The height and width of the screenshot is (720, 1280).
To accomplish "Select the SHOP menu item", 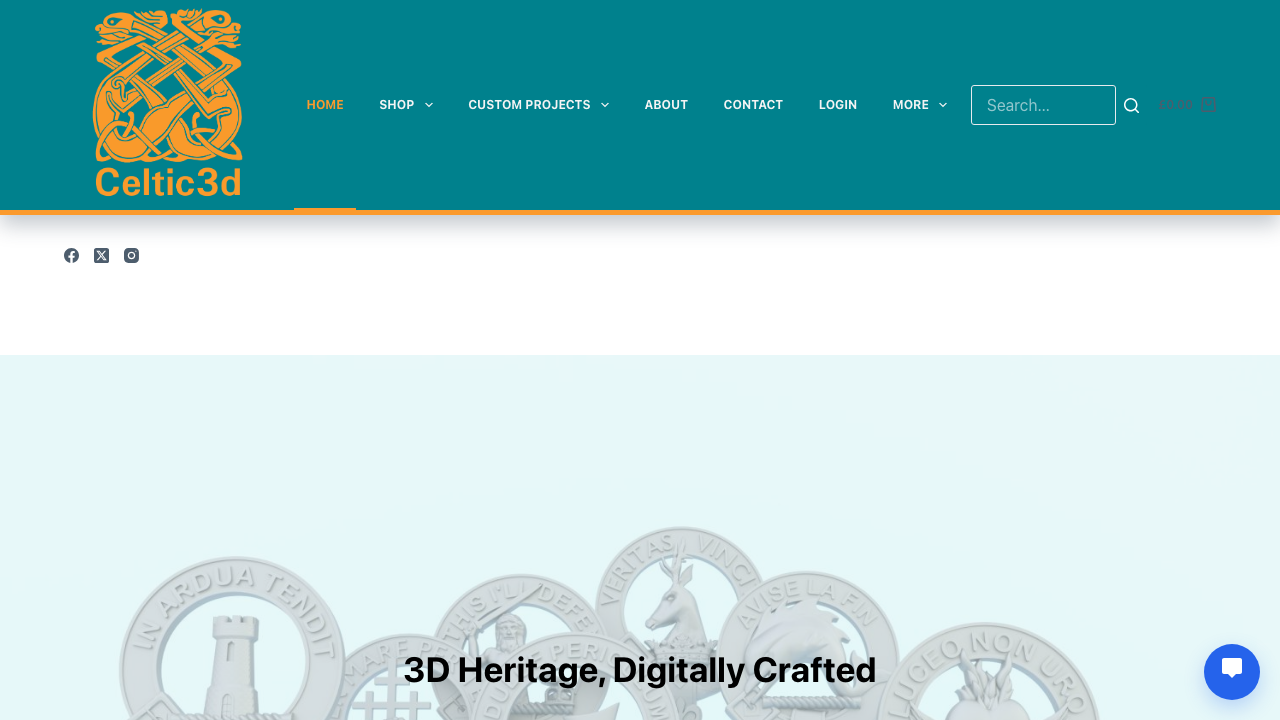I will 396,104.
